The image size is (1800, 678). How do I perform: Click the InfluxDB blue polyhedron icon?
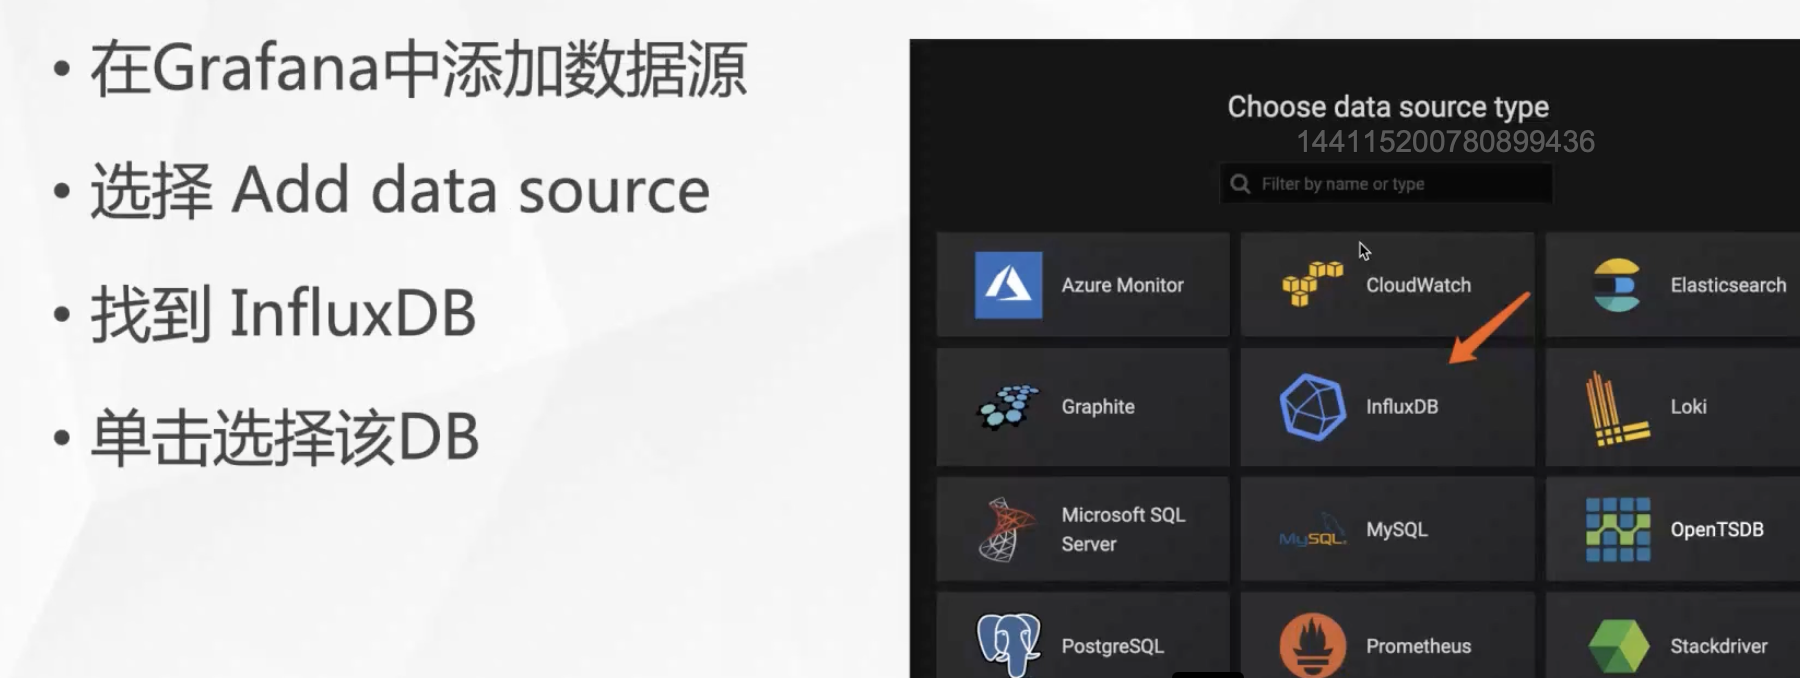point(1312,407)
